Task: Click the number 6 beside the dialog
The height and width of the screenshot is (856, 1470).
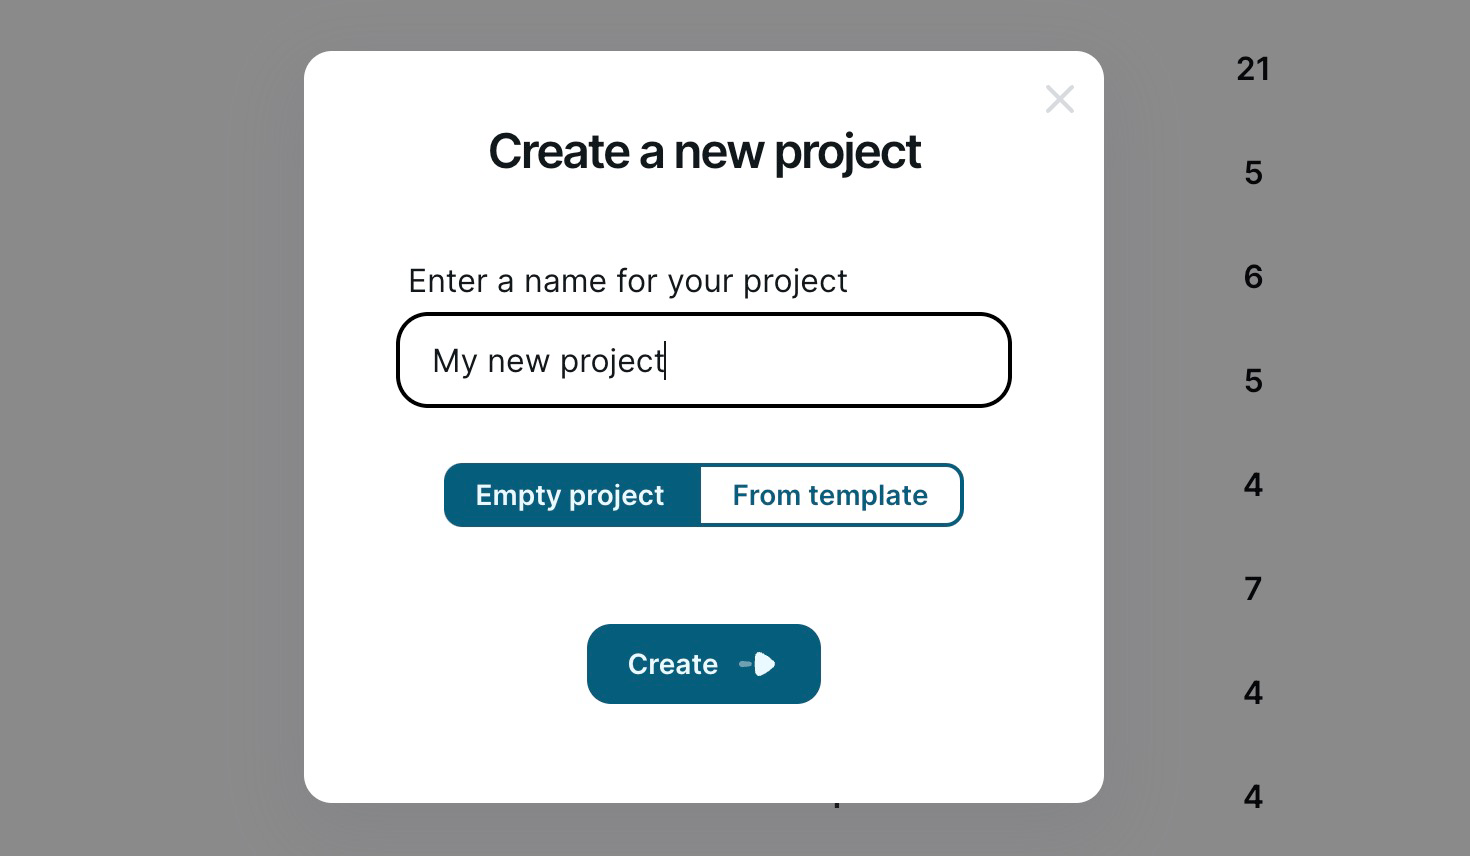Action: point(1252,277)
